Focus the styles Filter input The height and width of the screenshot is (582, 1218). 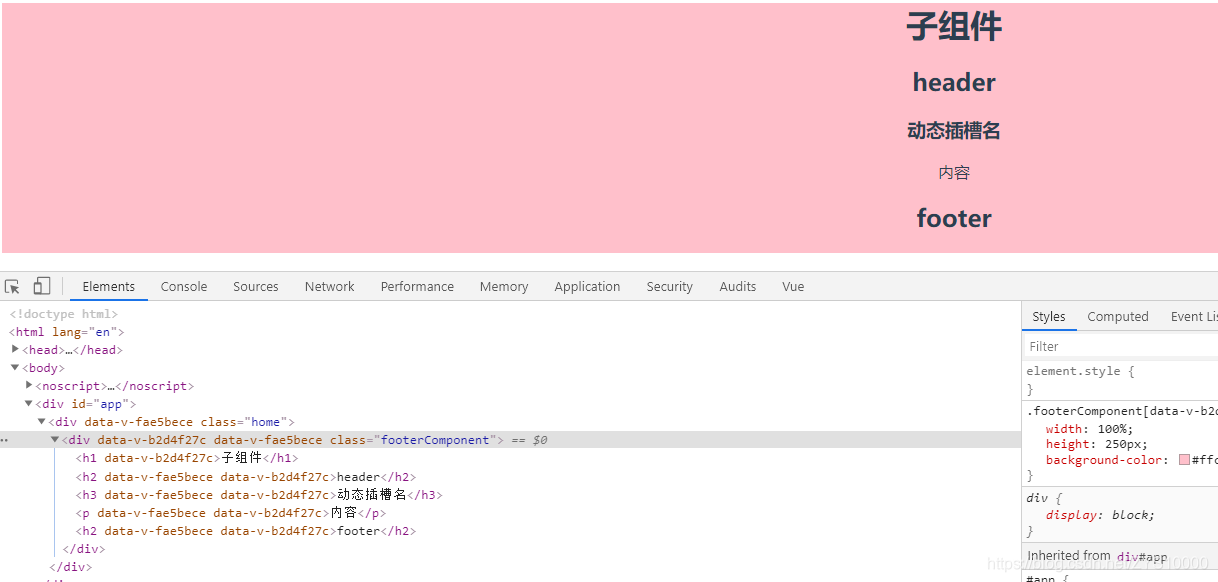1121,346
